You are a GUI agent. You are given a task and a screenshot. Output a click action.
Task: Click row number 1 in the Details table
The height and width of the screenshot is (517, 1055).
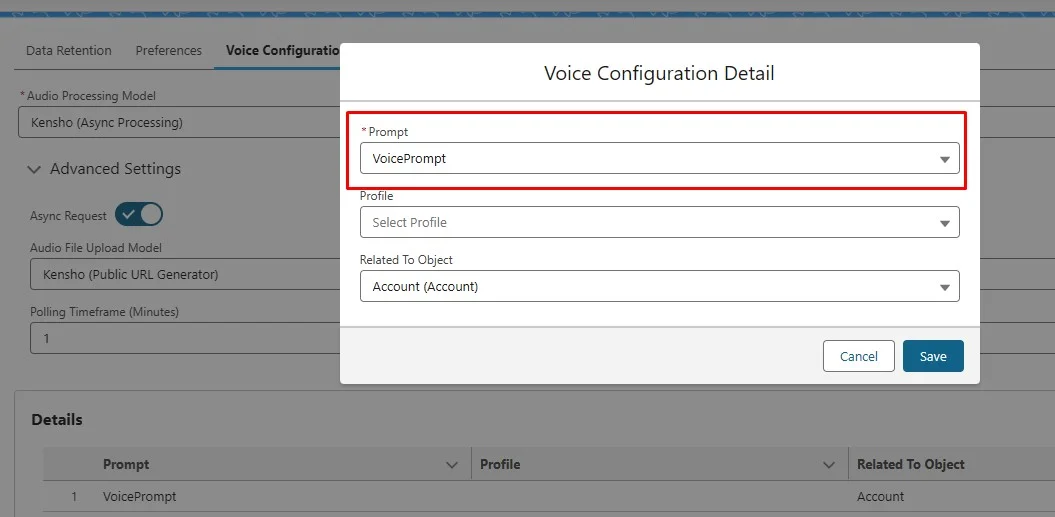73,497
